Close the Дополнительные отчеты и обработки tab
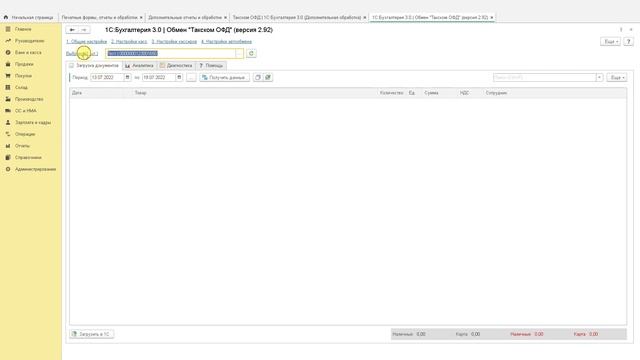Viewport: 640px width, 360px height. 225,18
